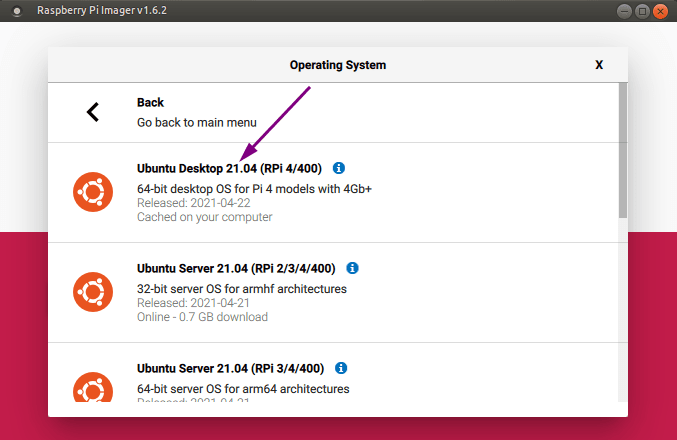Click the Ubuntu logo for Desktop 21.04
This screenshot has height=440, width=677.
point(93,192)
